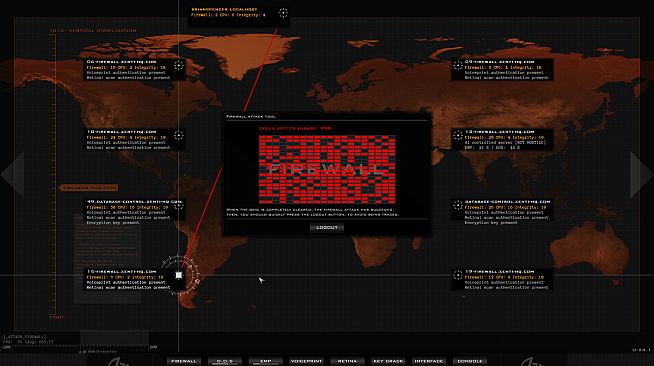Screen dimensions: 654x366
Task: Click the [_ATTACK_FIREWALL] status text at bottom-left
Action: (25, 337)
